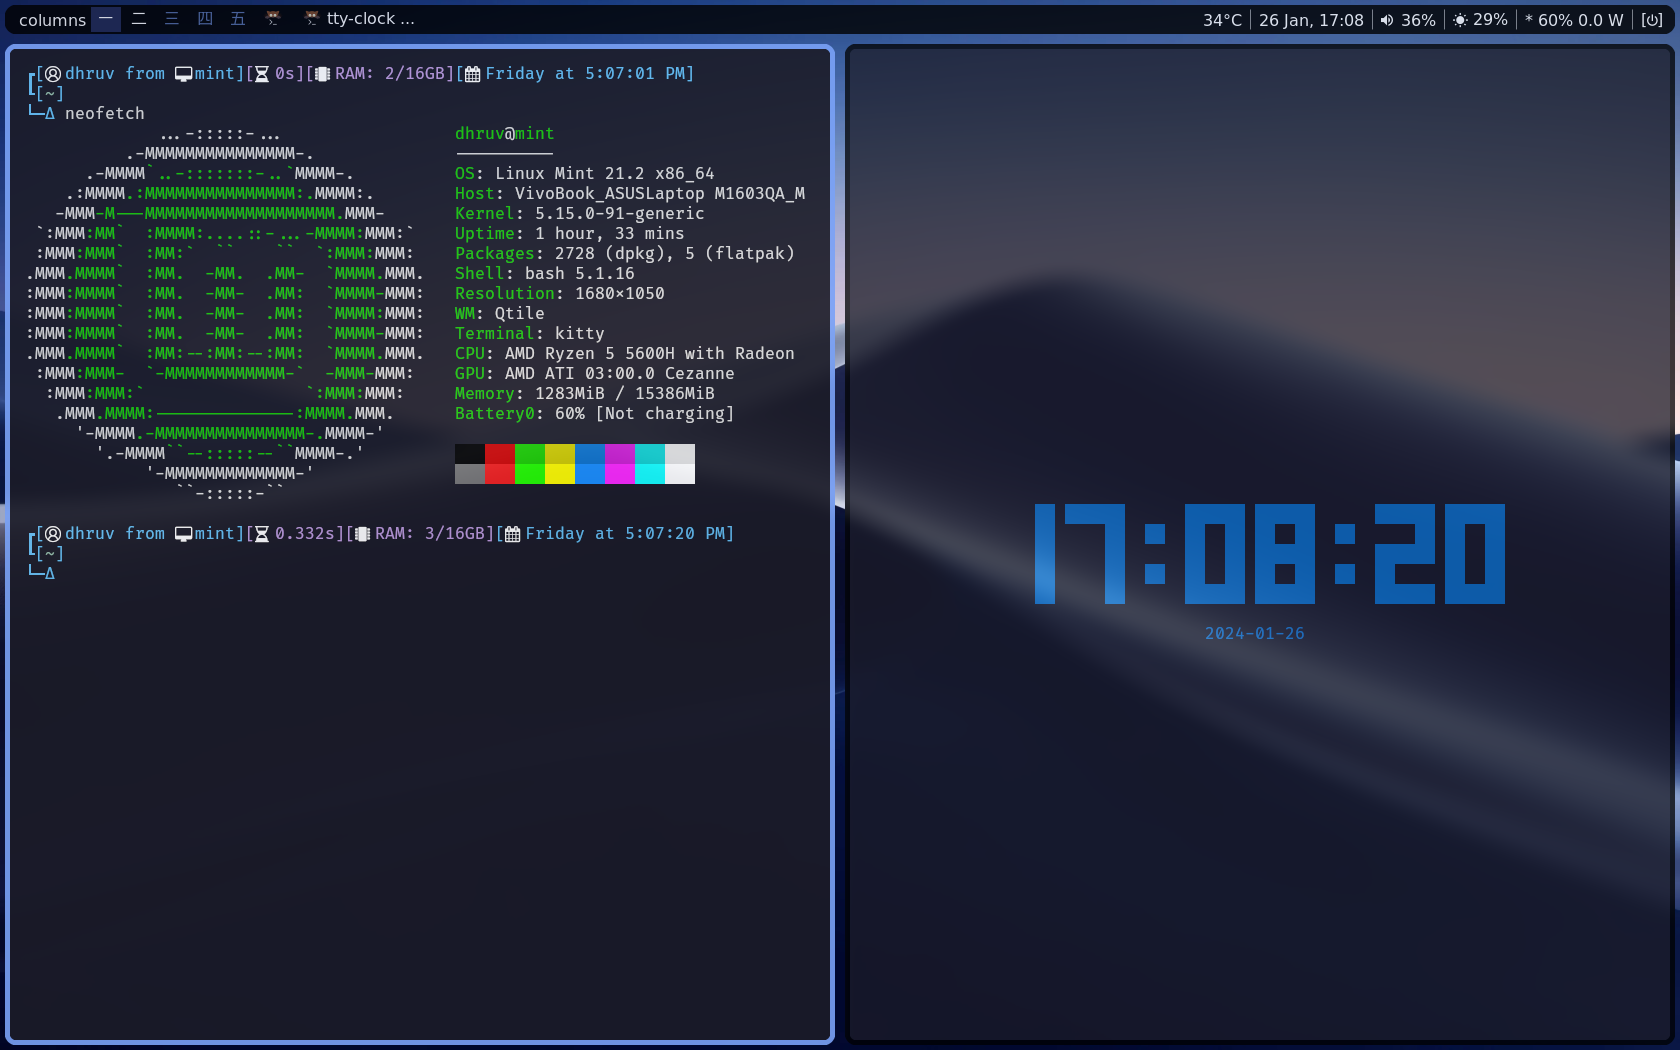
Task: Click the 'Kernel: 5.15.0-91-generic' line
Action: tap(580, 213)
